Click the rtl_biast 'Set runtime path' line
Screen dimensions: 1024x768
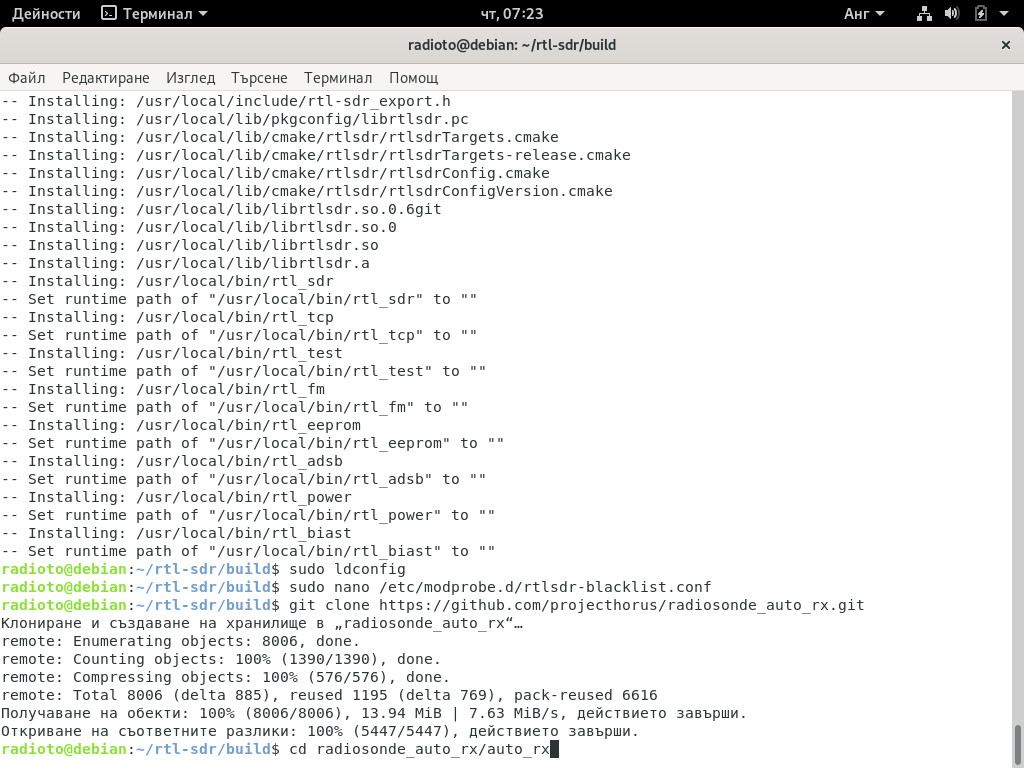(x=248, y=551)
